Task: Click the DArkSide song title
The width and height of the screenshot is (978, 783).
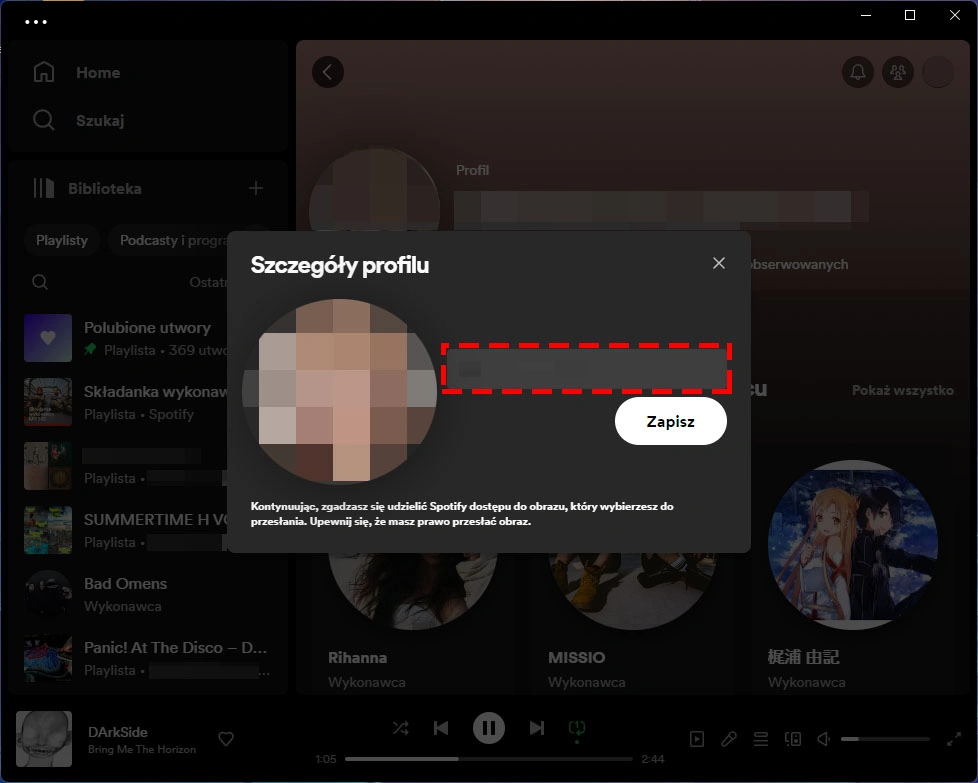Action: tap(118, 732)
